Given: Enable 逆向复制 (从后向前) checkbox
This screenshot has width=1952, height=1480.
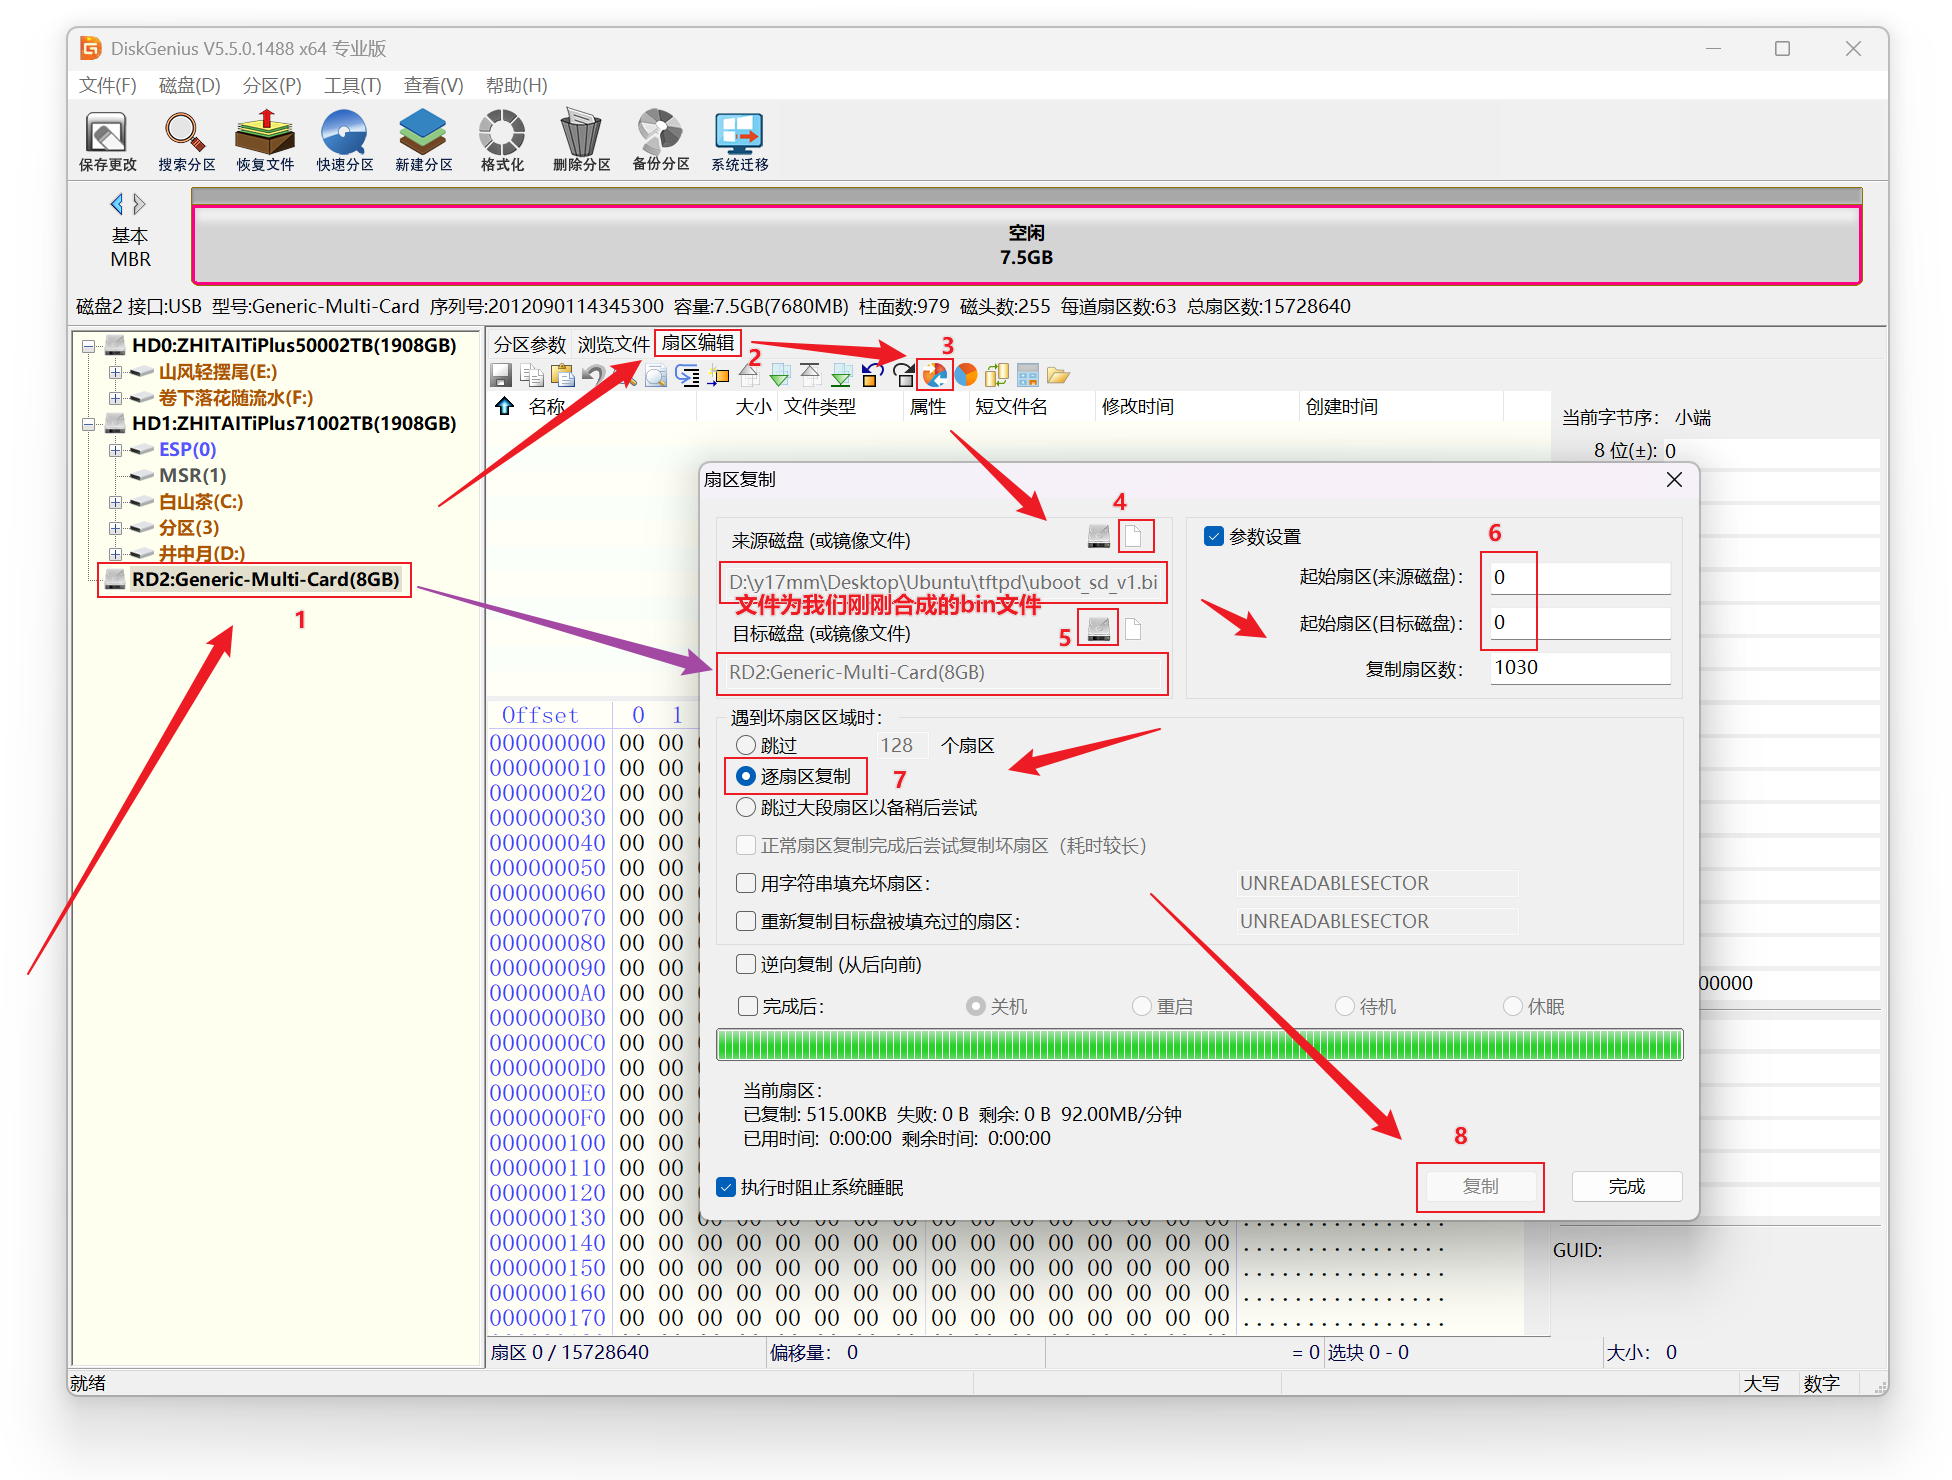Looking at the screenshot, I should click(x=746, y=964).
